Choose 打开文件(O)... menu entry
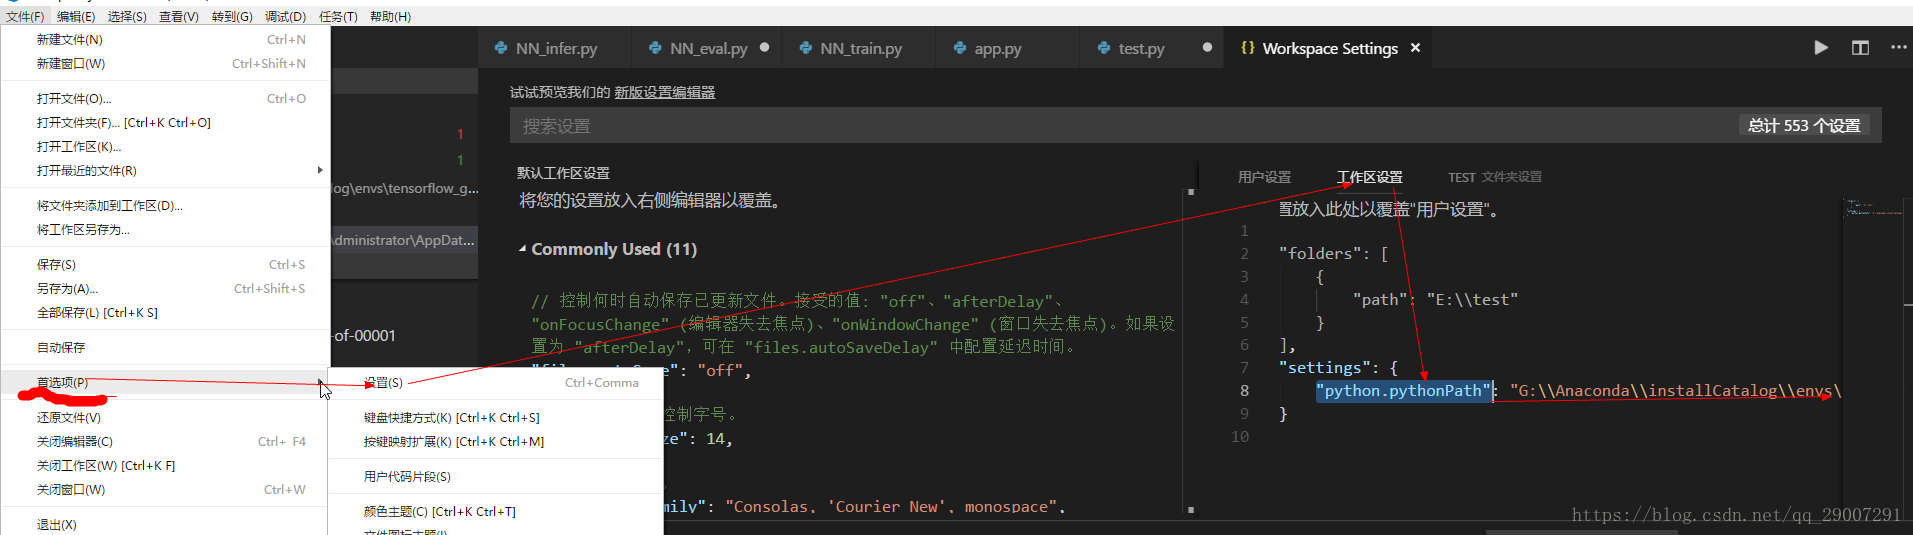Screen dimensions: 1913x535 pos(166,98)
